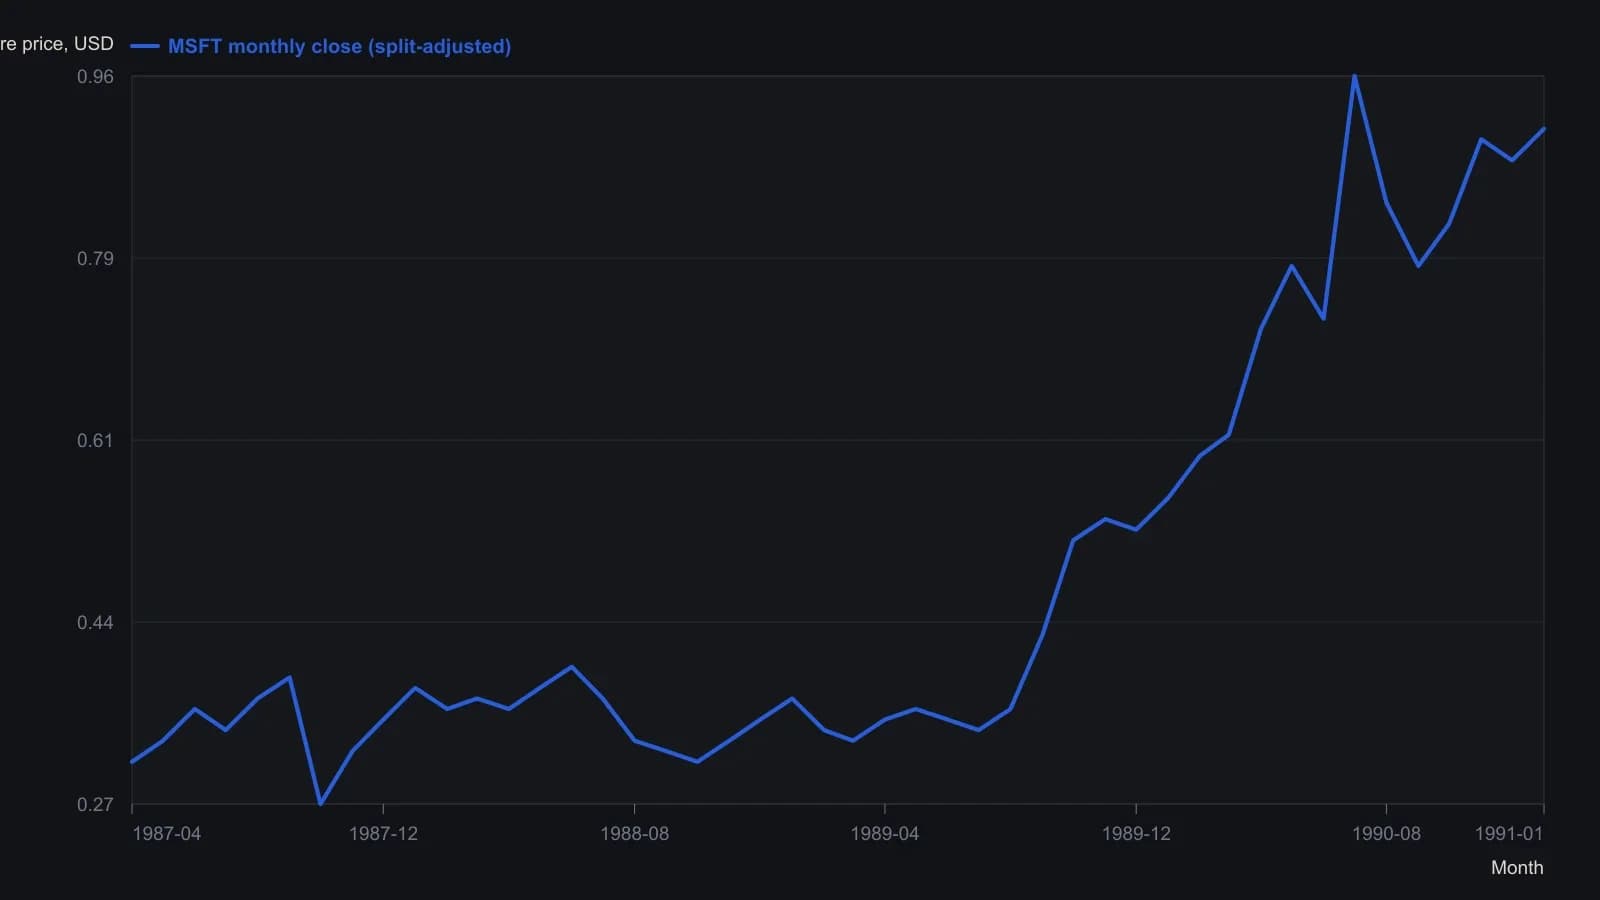
Task: Click the 1991-01 x-axis label
Action: pyautogui.click(x=1509, y=834)
